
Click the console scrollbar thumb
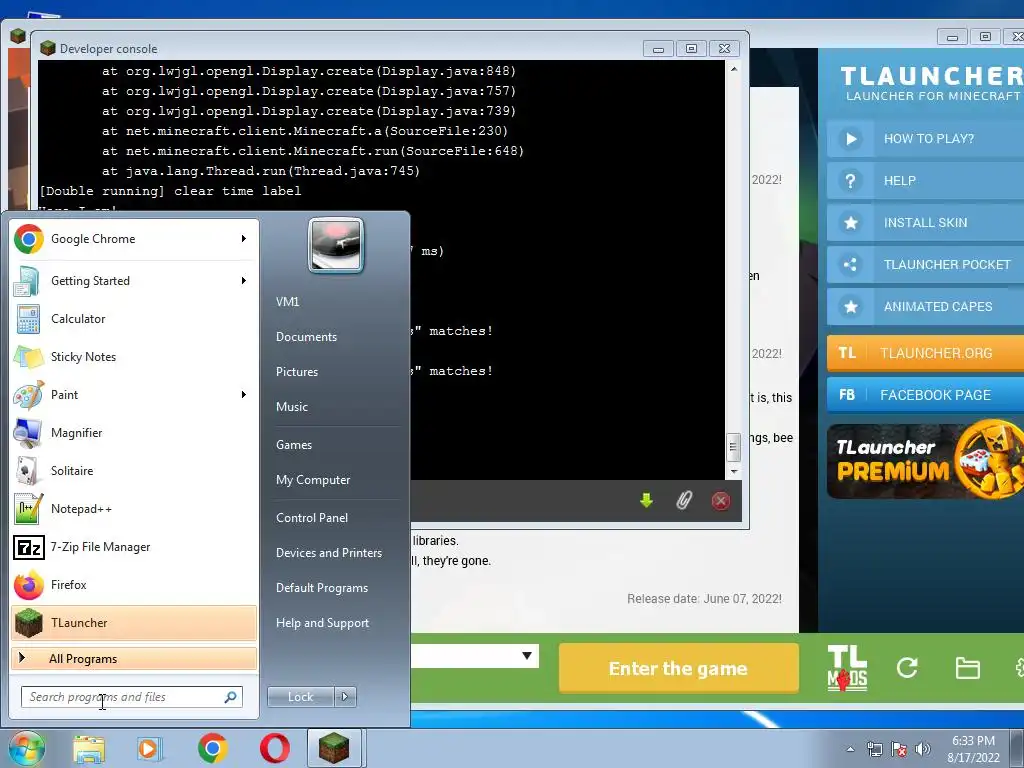point(733,447)
